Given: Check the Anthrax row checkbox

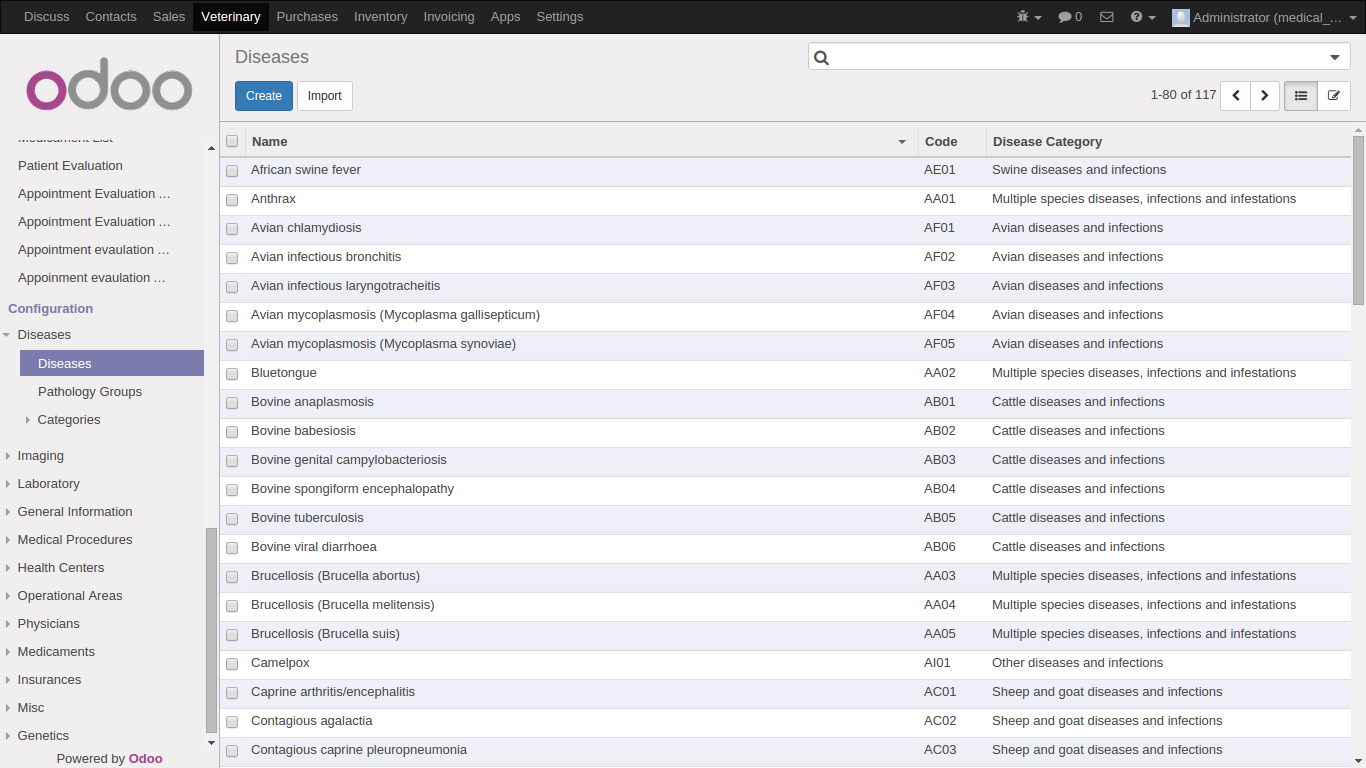Looking at the screenshot, I should [x=232, y=200].
